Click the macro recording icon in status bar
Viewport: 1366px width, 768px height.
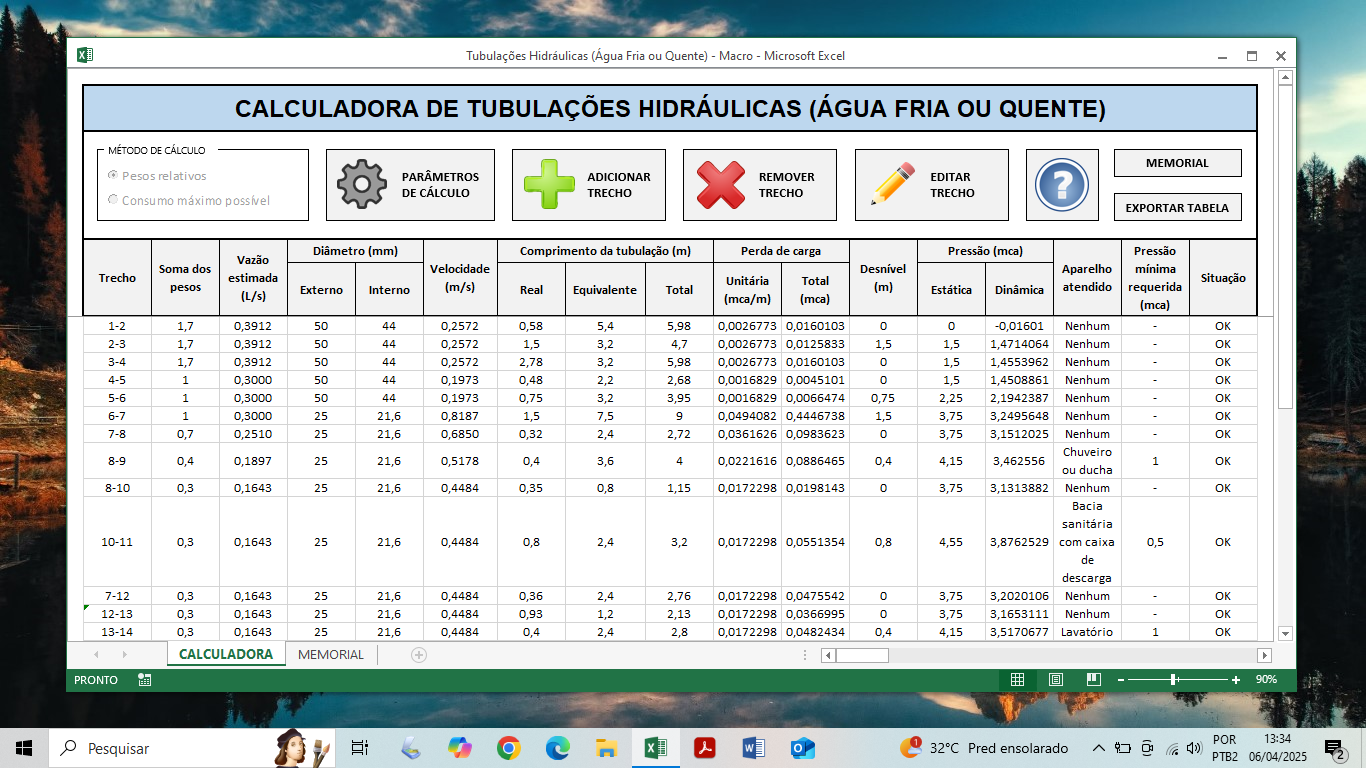point(145,680)
